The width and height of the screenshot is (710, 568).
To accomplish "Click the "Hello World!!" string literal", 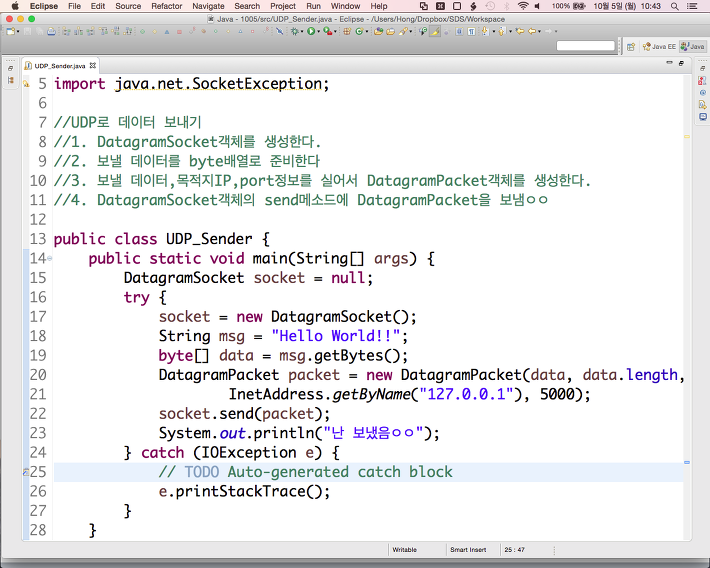I will pyautogui.click(x=336, y=336).
